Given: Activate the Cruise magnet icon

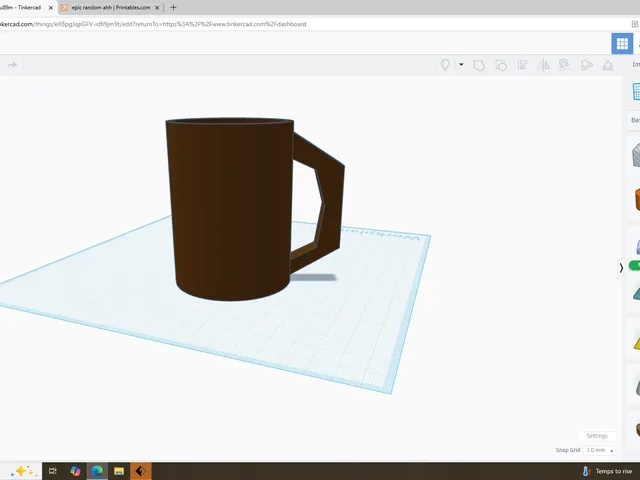Looking at the screenshot, I should pyautogui.click(x=564, y=65).
